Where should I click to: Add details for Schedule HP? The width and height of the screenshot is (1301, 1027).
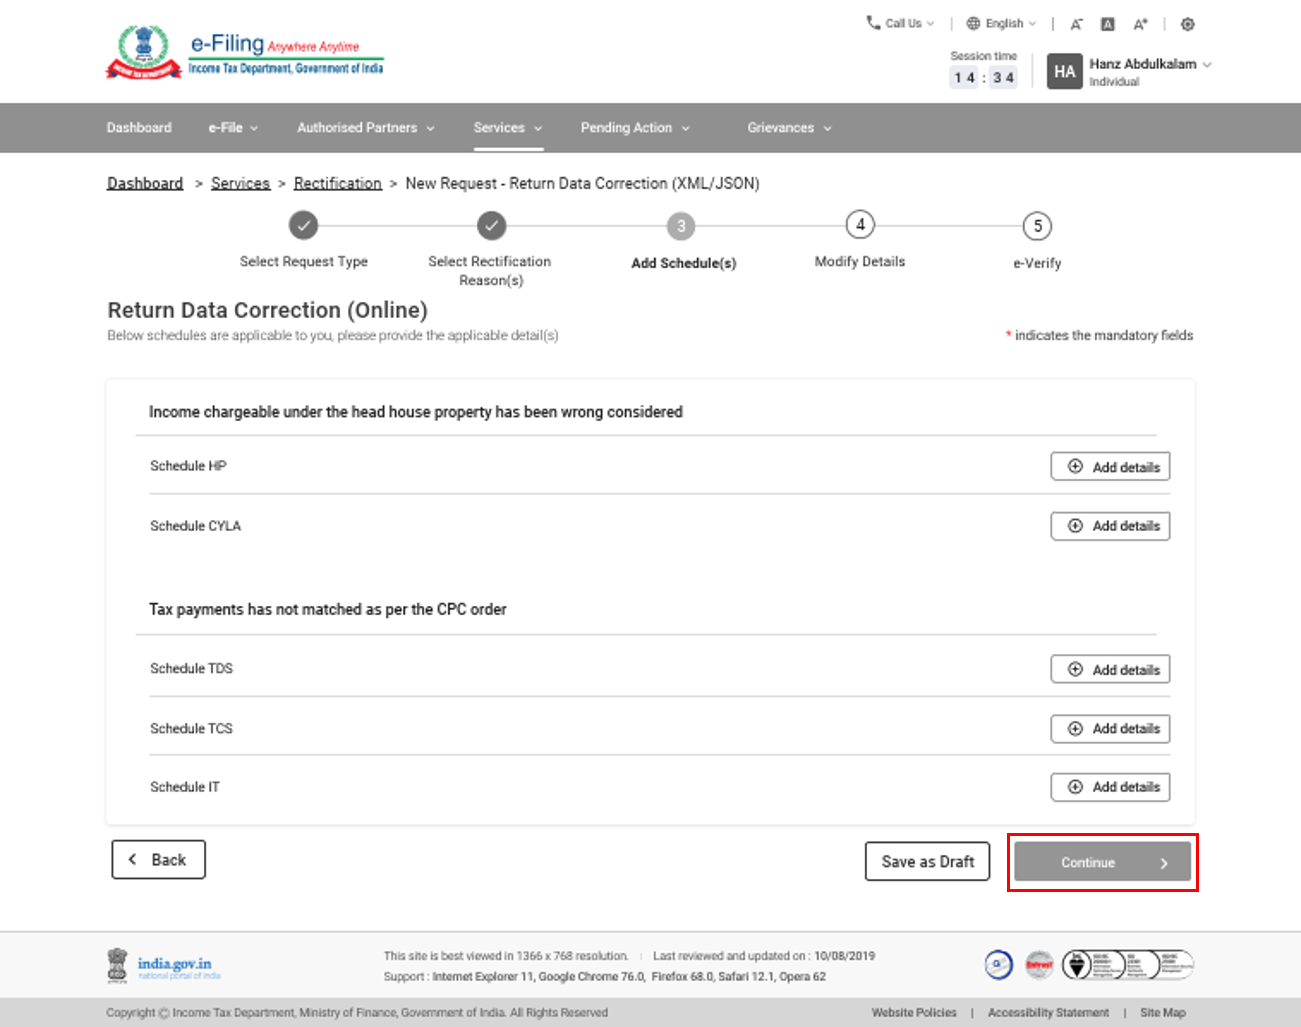(1110, 467)
